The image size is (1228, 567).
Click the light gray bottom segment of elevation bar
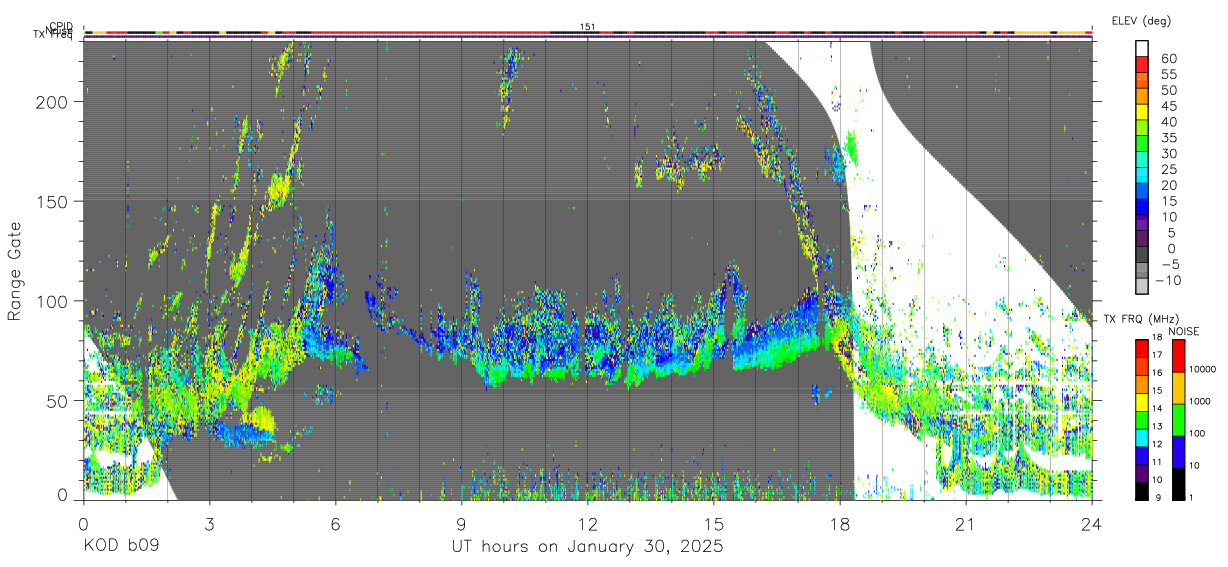click(1142, 284)
